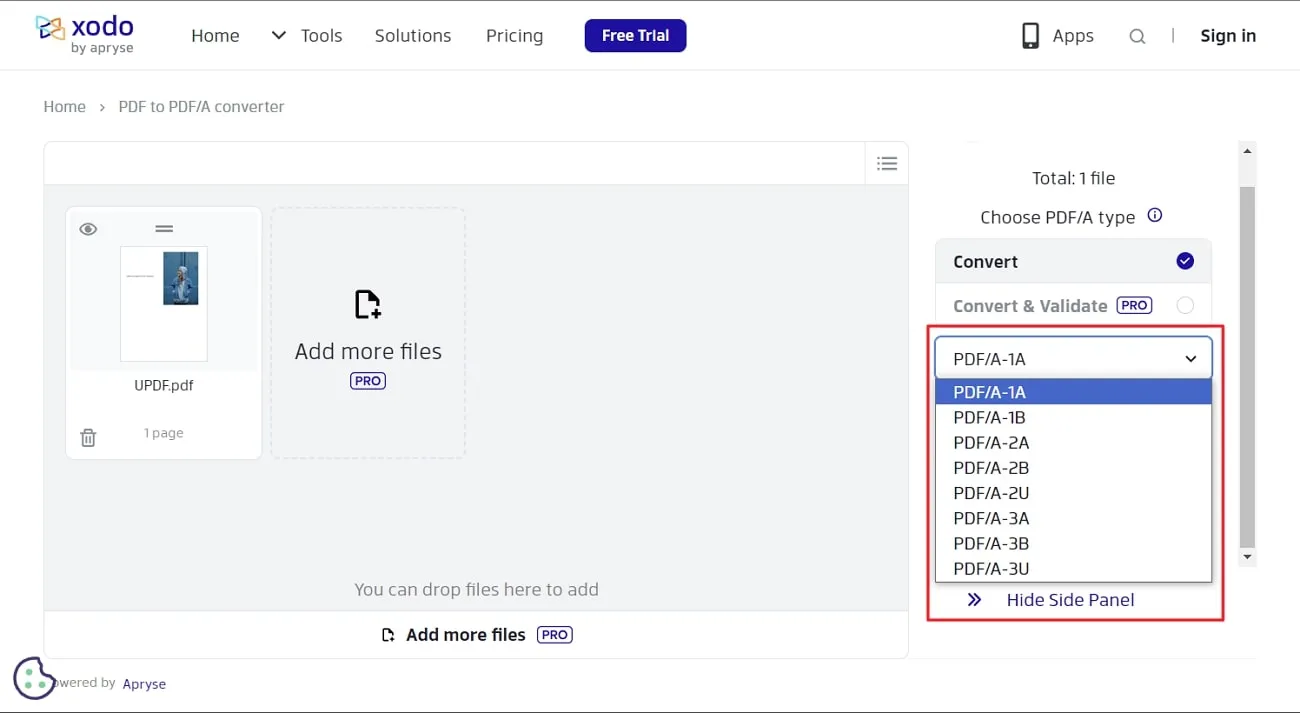Expand the Tools menu chevron
Viewport: 1300px width, 713px height.
[278, 36]
